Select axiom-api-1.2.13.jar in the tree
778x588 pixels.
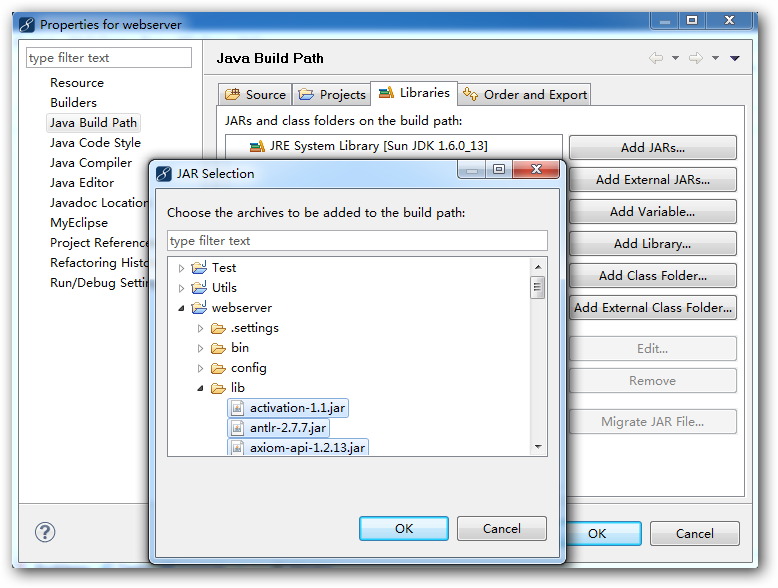click(x=298, y=447)
